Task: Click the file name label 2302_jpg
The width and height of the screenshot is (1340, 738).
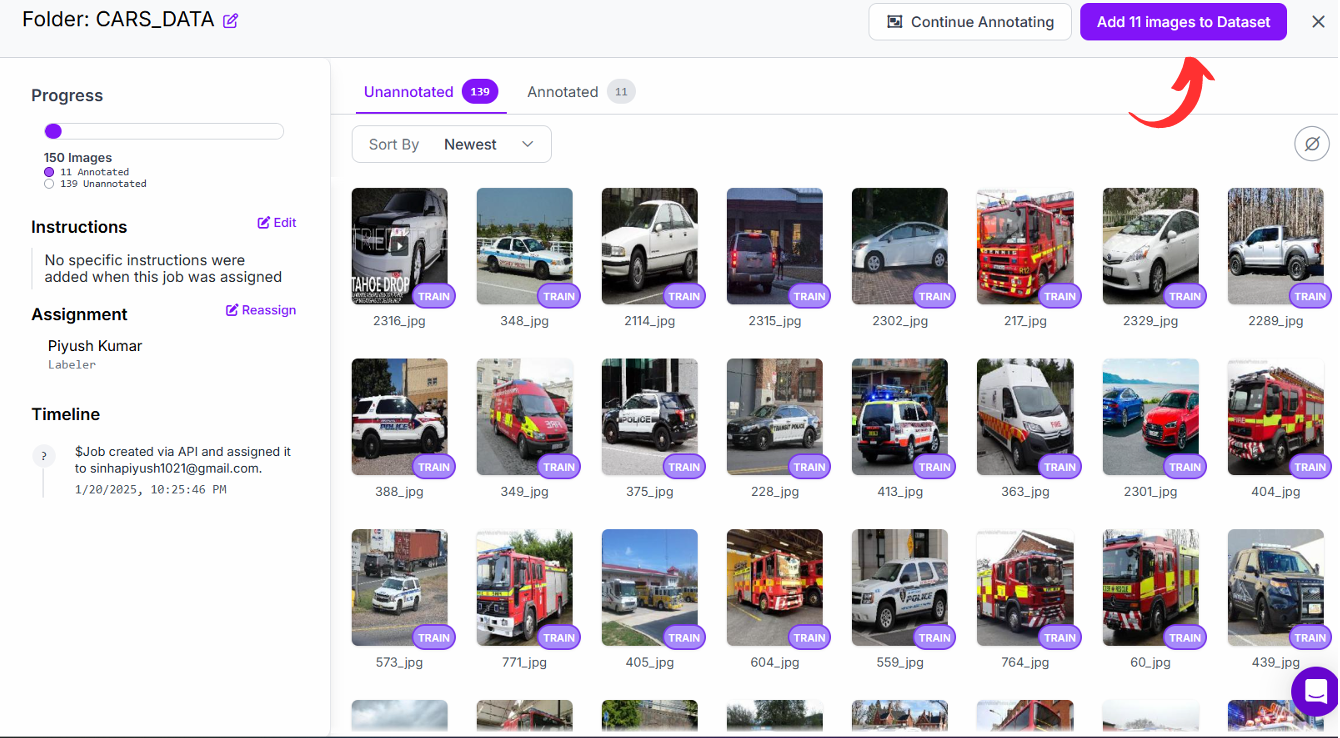Action: coord(900,321)
